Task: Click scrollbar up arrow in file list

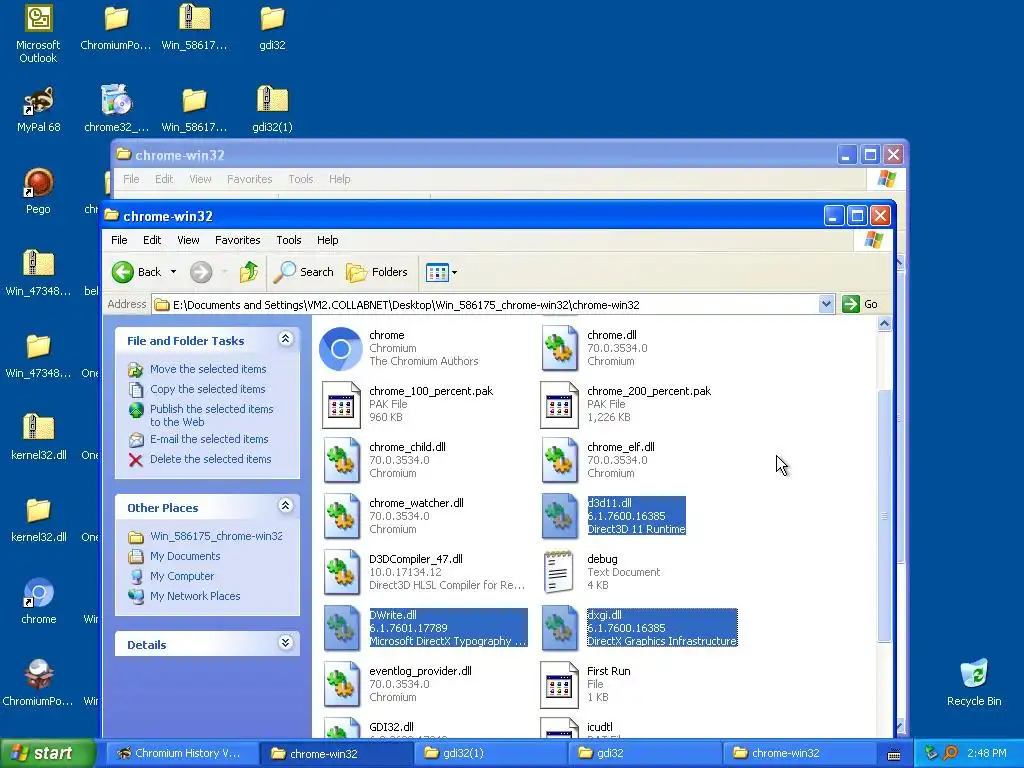Action: [884, 323]
